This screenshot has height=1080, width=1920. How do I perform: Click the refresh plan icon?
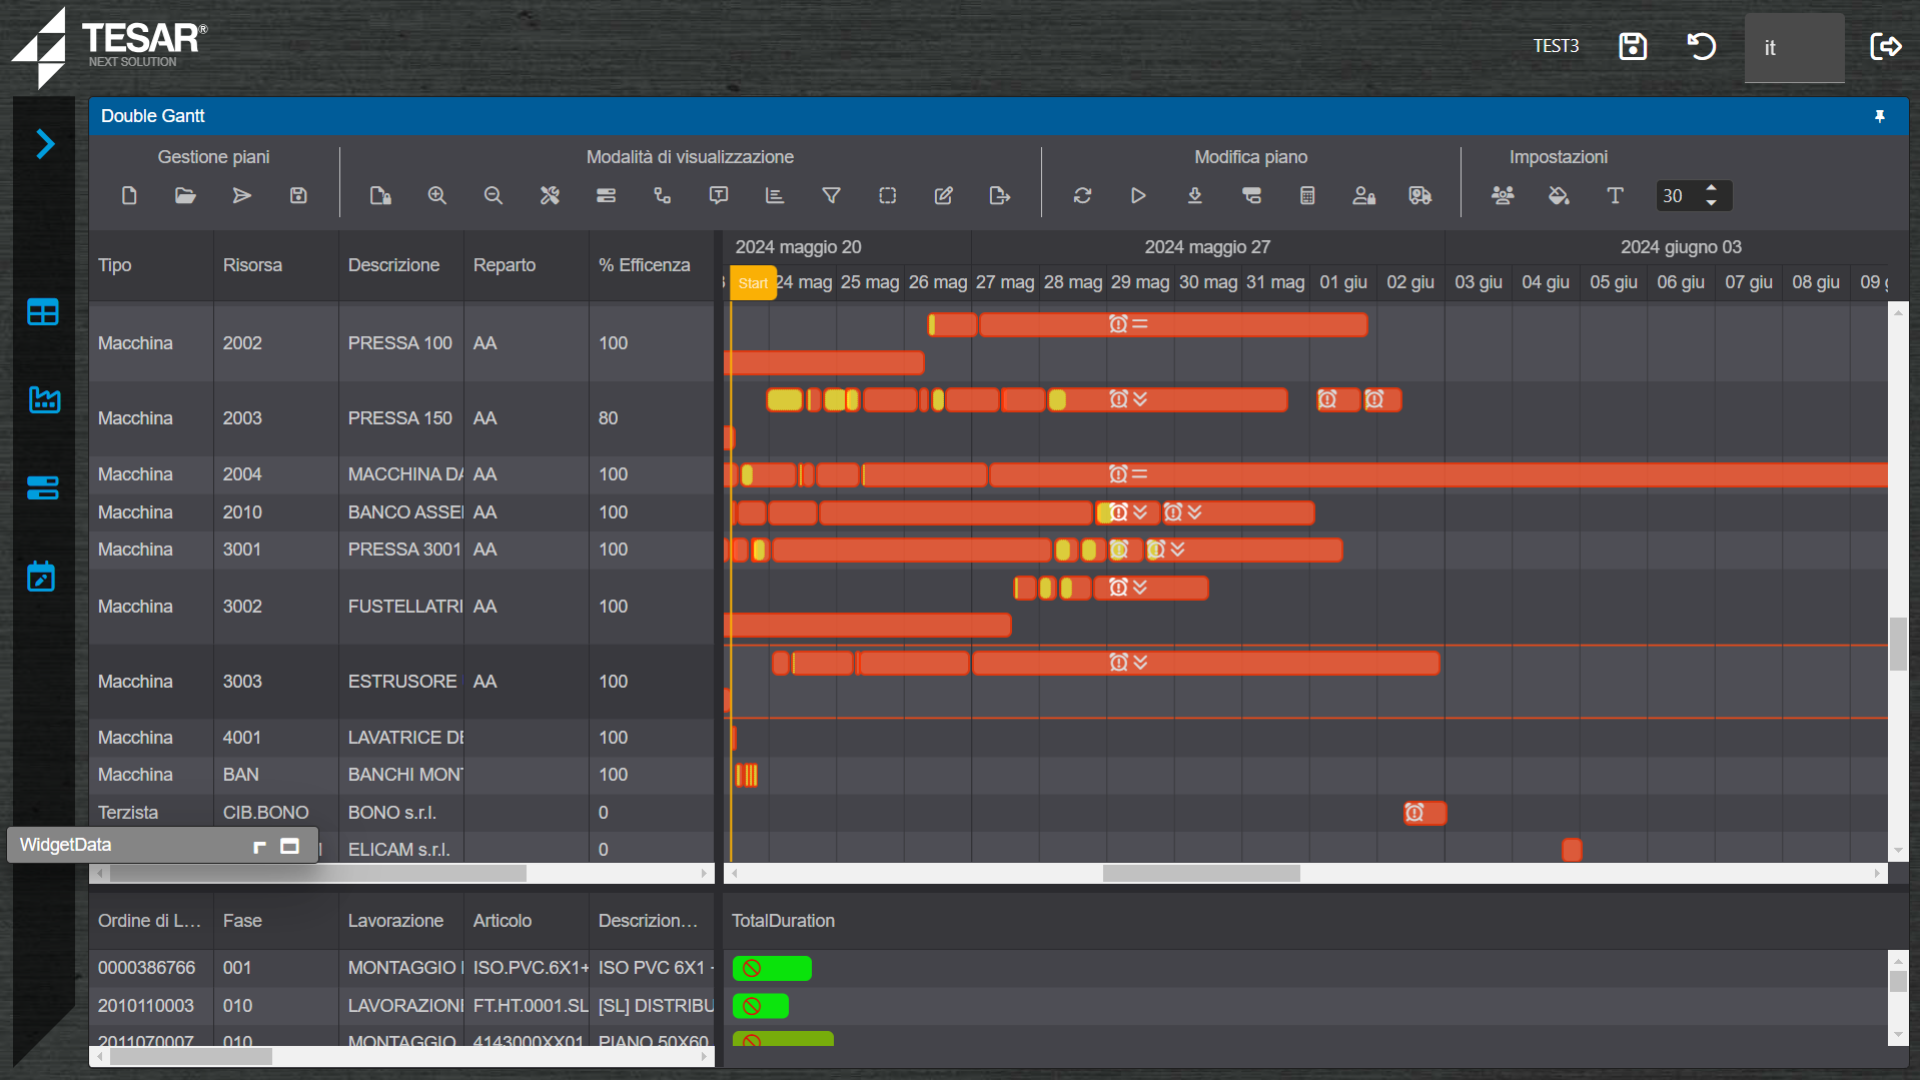click(1082, 196)
